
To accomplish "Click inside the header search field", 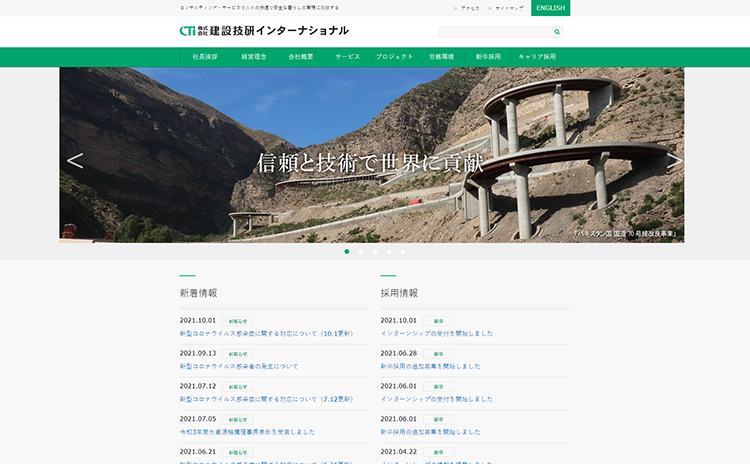I will click(x=495, y=32).
